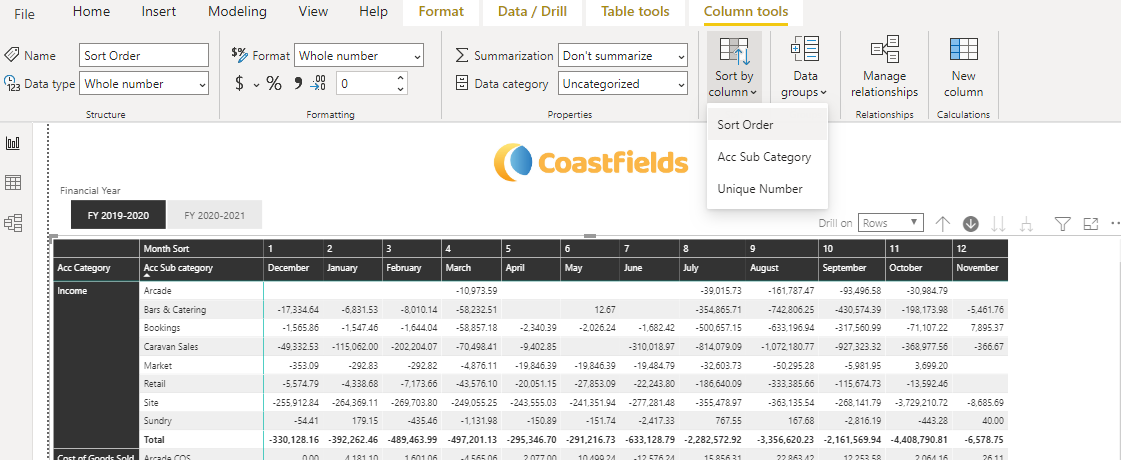1121x460 pixels.
Task: Open the Summarization dropdown
Action: point(623,55)
